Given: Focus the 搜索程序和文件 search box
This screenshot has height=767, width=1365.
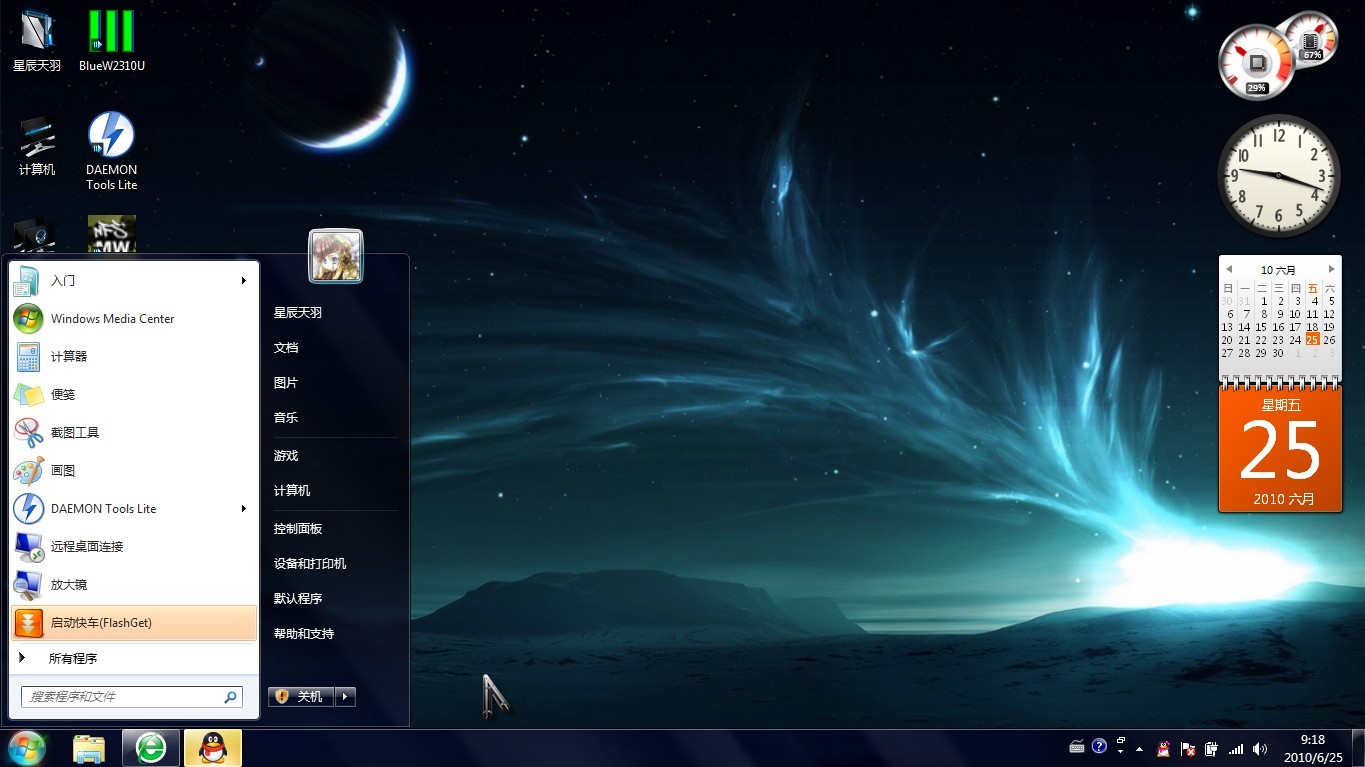Looking at the screenshot, I should pyautogui.click(x=132, y=697).
